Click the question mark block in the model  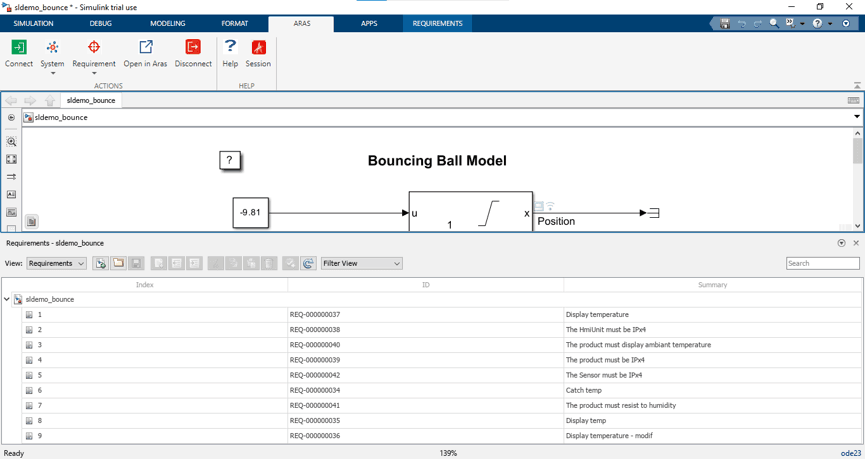(x=229, y=161)
